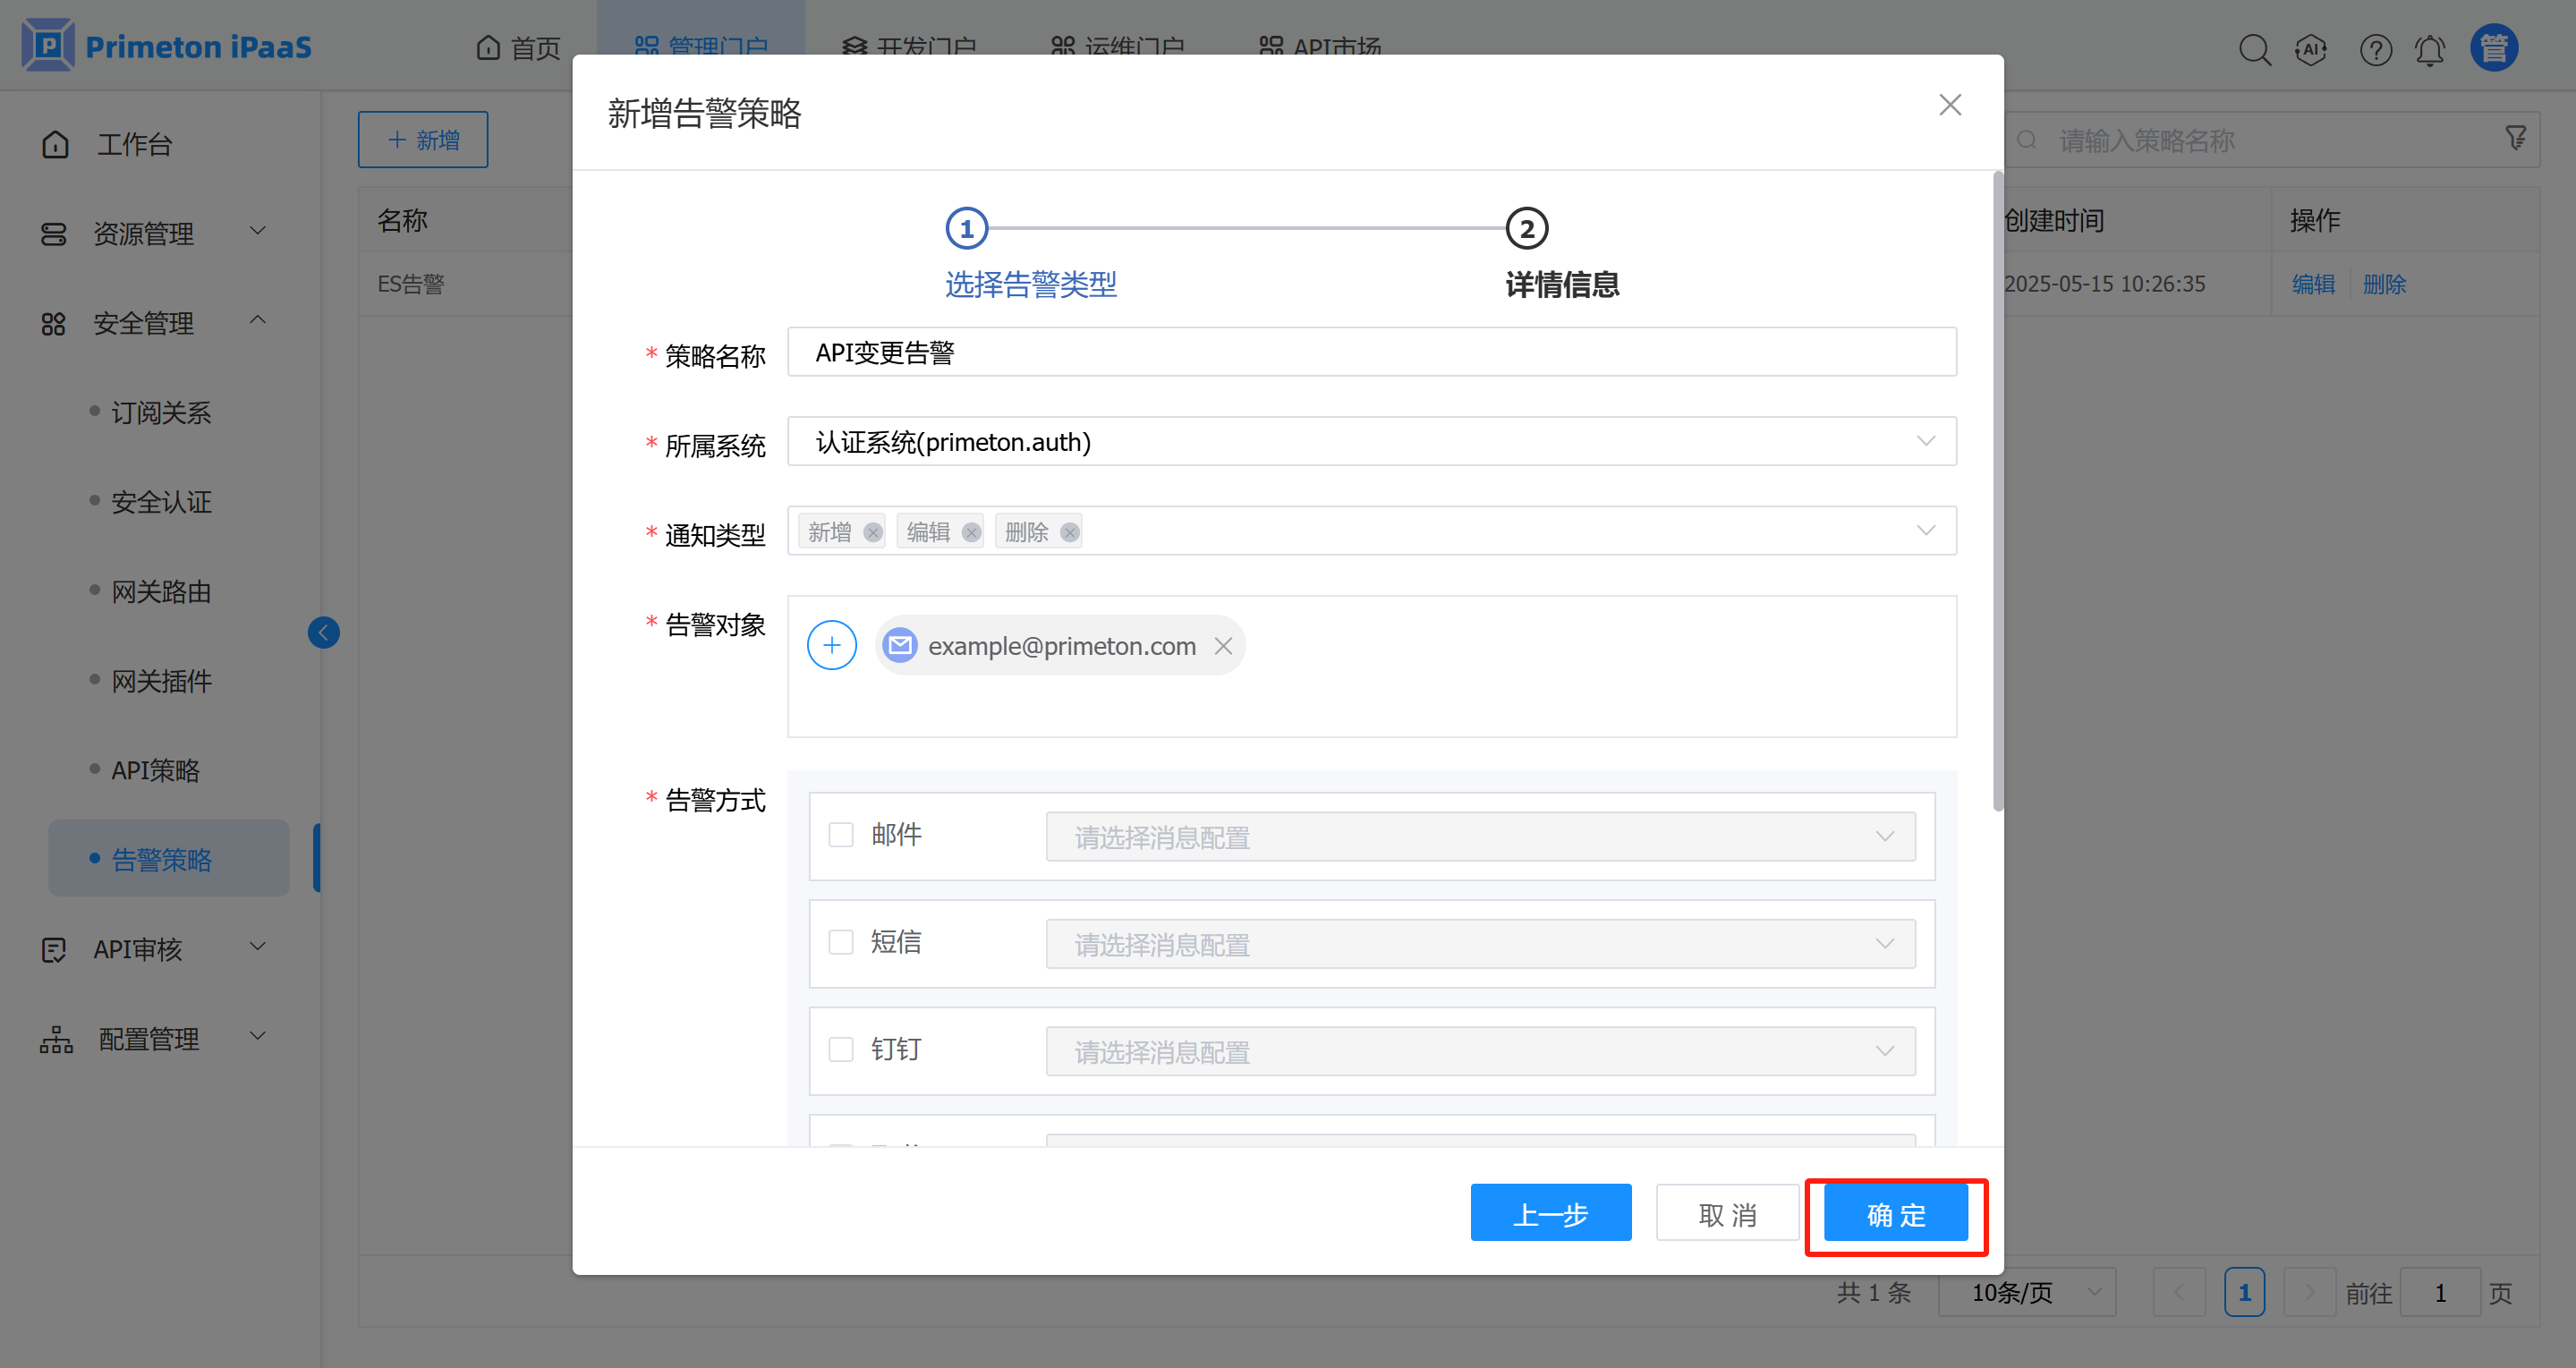This screenshot has height=1368, width=2576.
Task: Open the 所属系统 dropdown
Action: click(x=1370, y=441)
